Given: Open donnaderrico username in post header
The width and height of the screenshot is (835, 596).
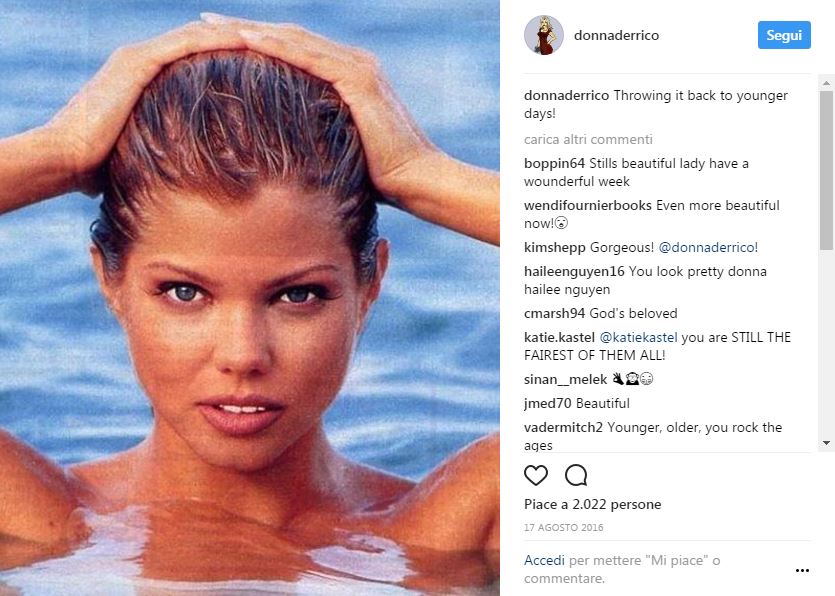Looking at the screenshot, I should pos(616,35).
